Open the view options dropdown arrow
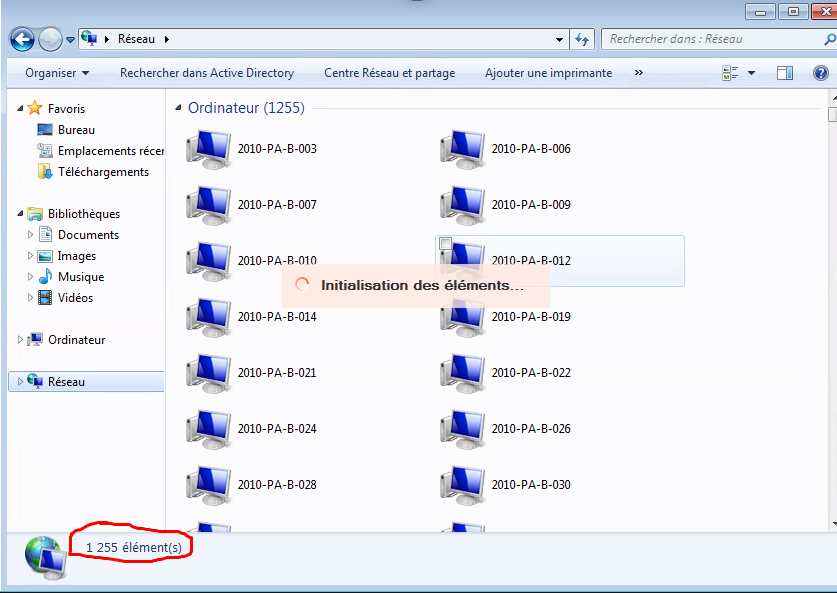837x593 pixels. pyautogui.click(x=751, y=73)
